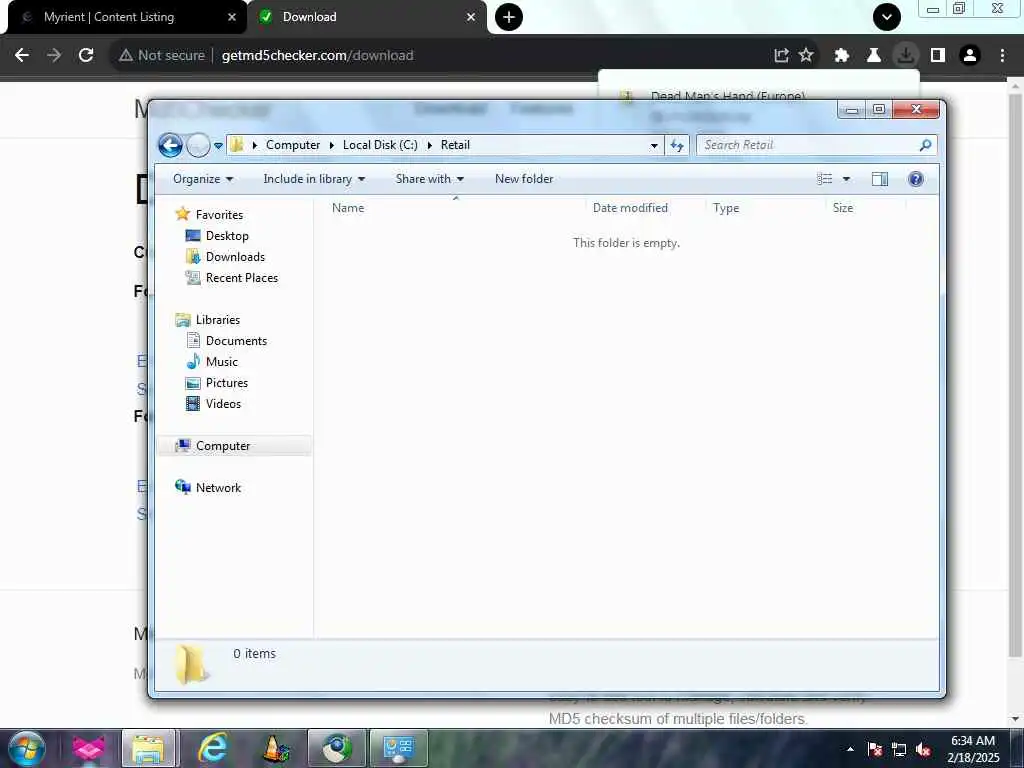This screenshot has width=1024, height=768.
Task: Open the Organize menu
Action: [202, 179]
